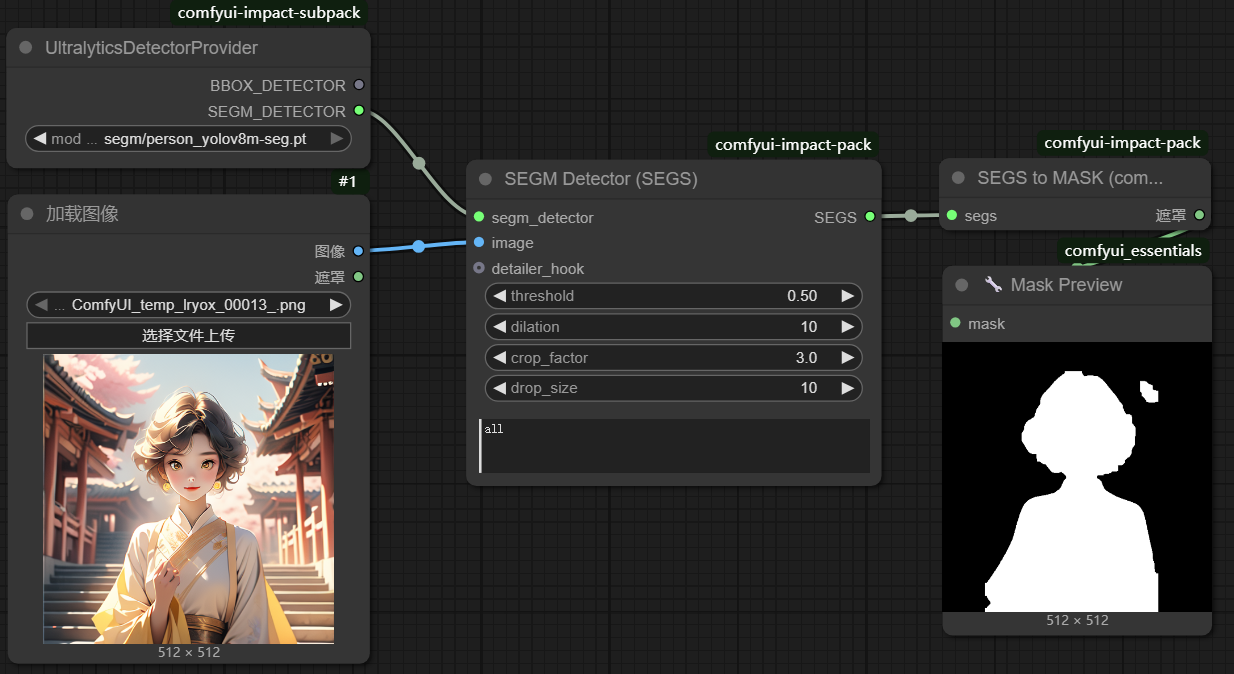Click the SEGS output port on detector
Image resolution: width=1234 pixels, height=674 pixels.
click(x=870, y=217)
